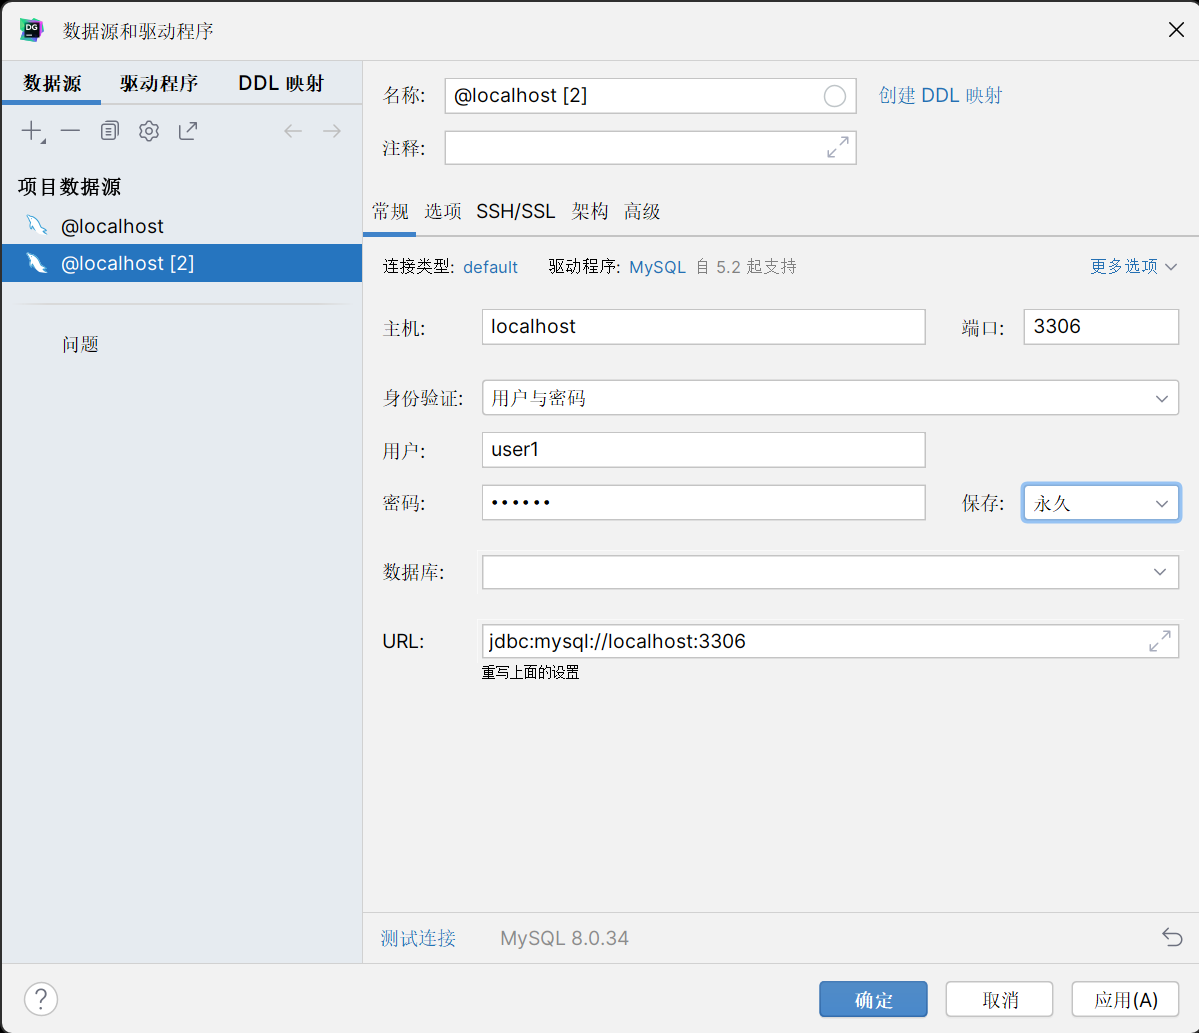
Task: Switch to the DDL 映射 tab
Action: pos(281,83)
